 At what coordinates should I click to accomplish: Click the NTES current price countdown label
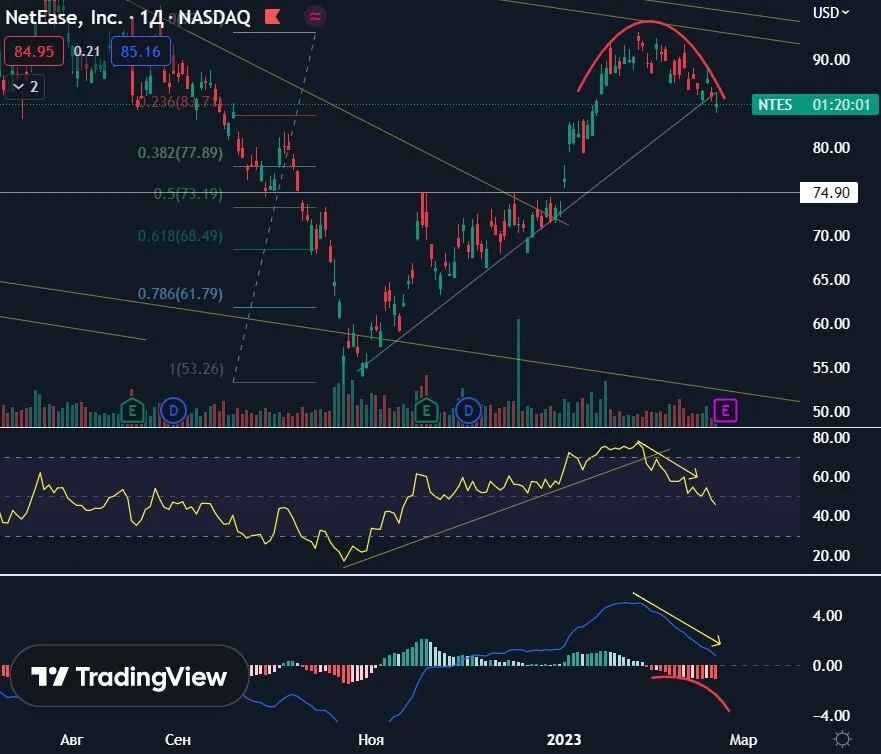815,105
